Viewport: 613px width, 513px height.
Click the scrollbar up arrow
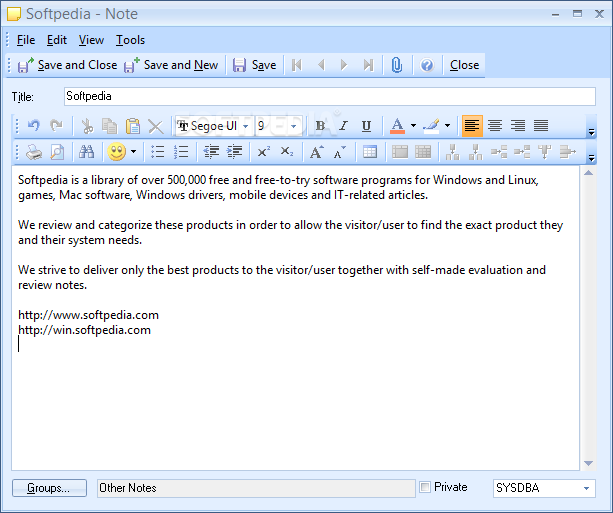pos(588,173)
